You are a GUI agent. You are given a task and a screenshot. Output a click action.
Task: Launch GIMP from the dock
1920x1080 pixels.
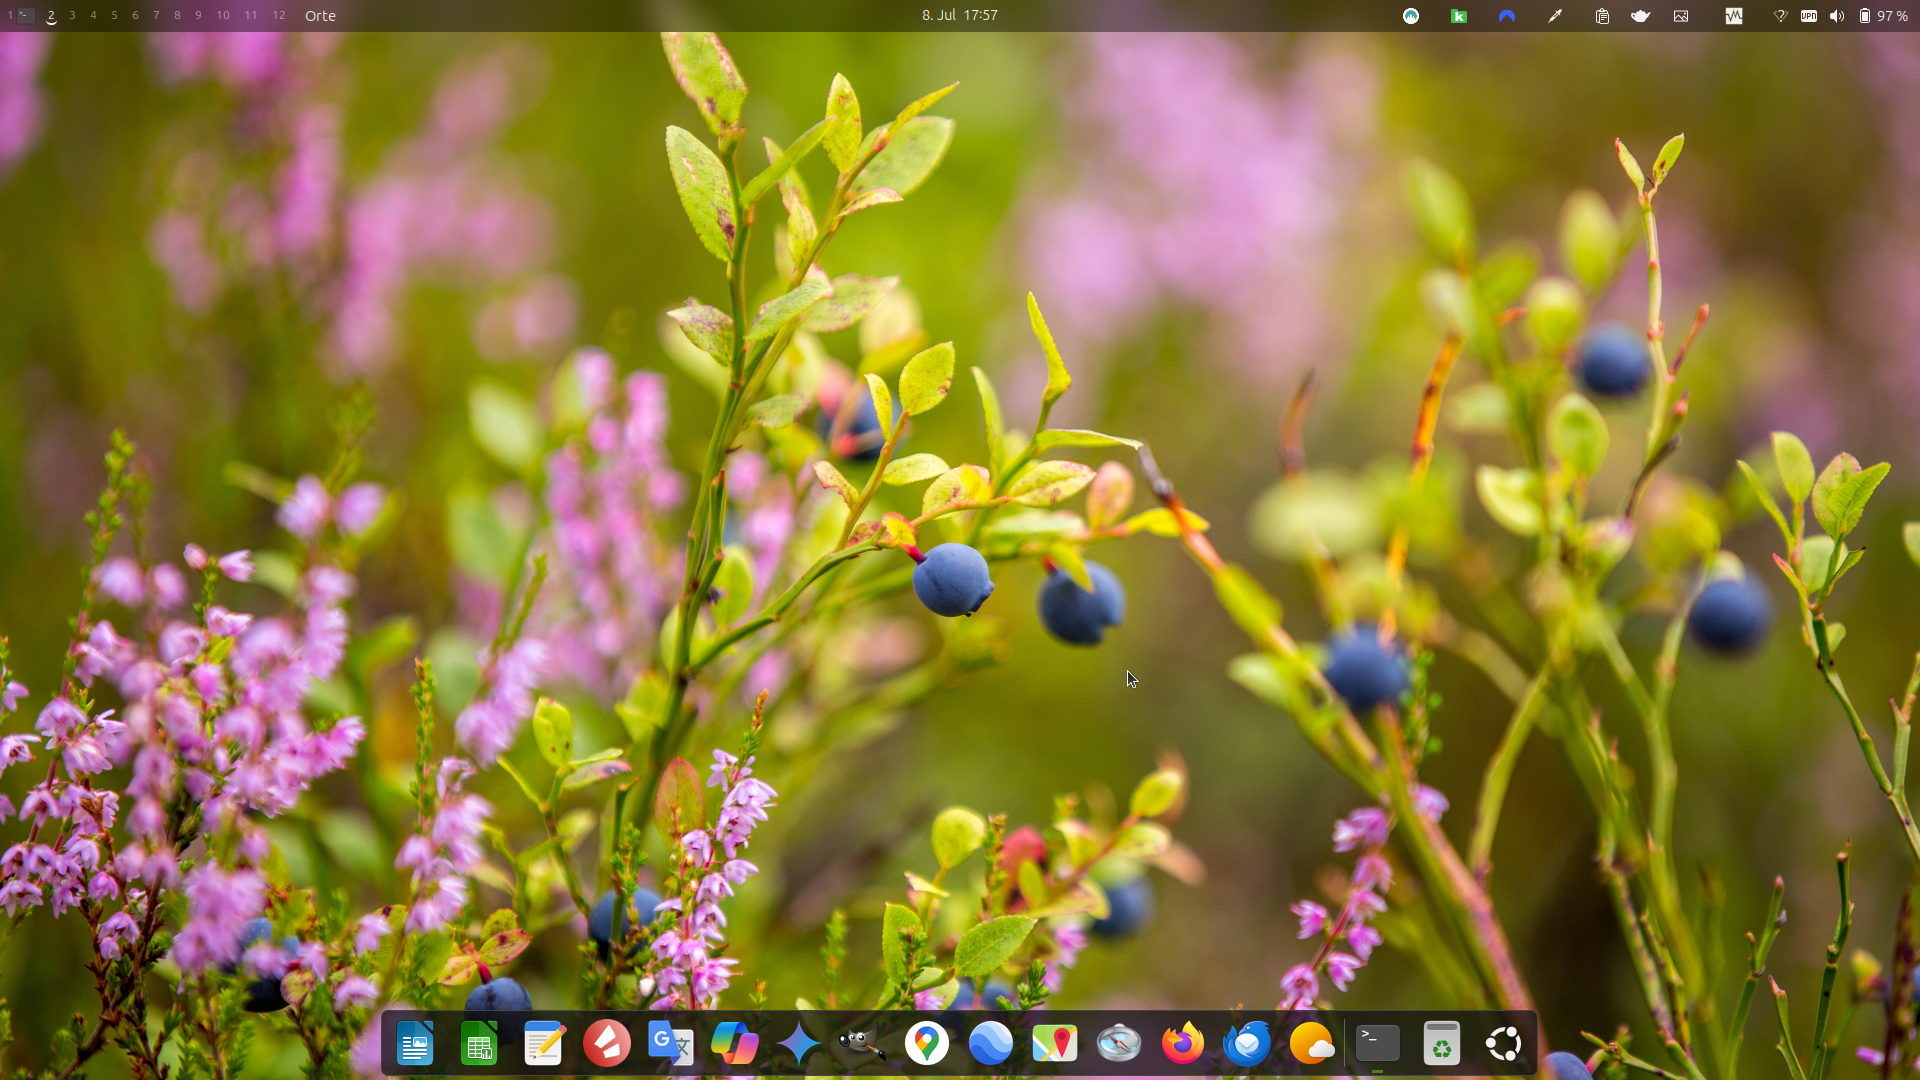pos(862,1044)
